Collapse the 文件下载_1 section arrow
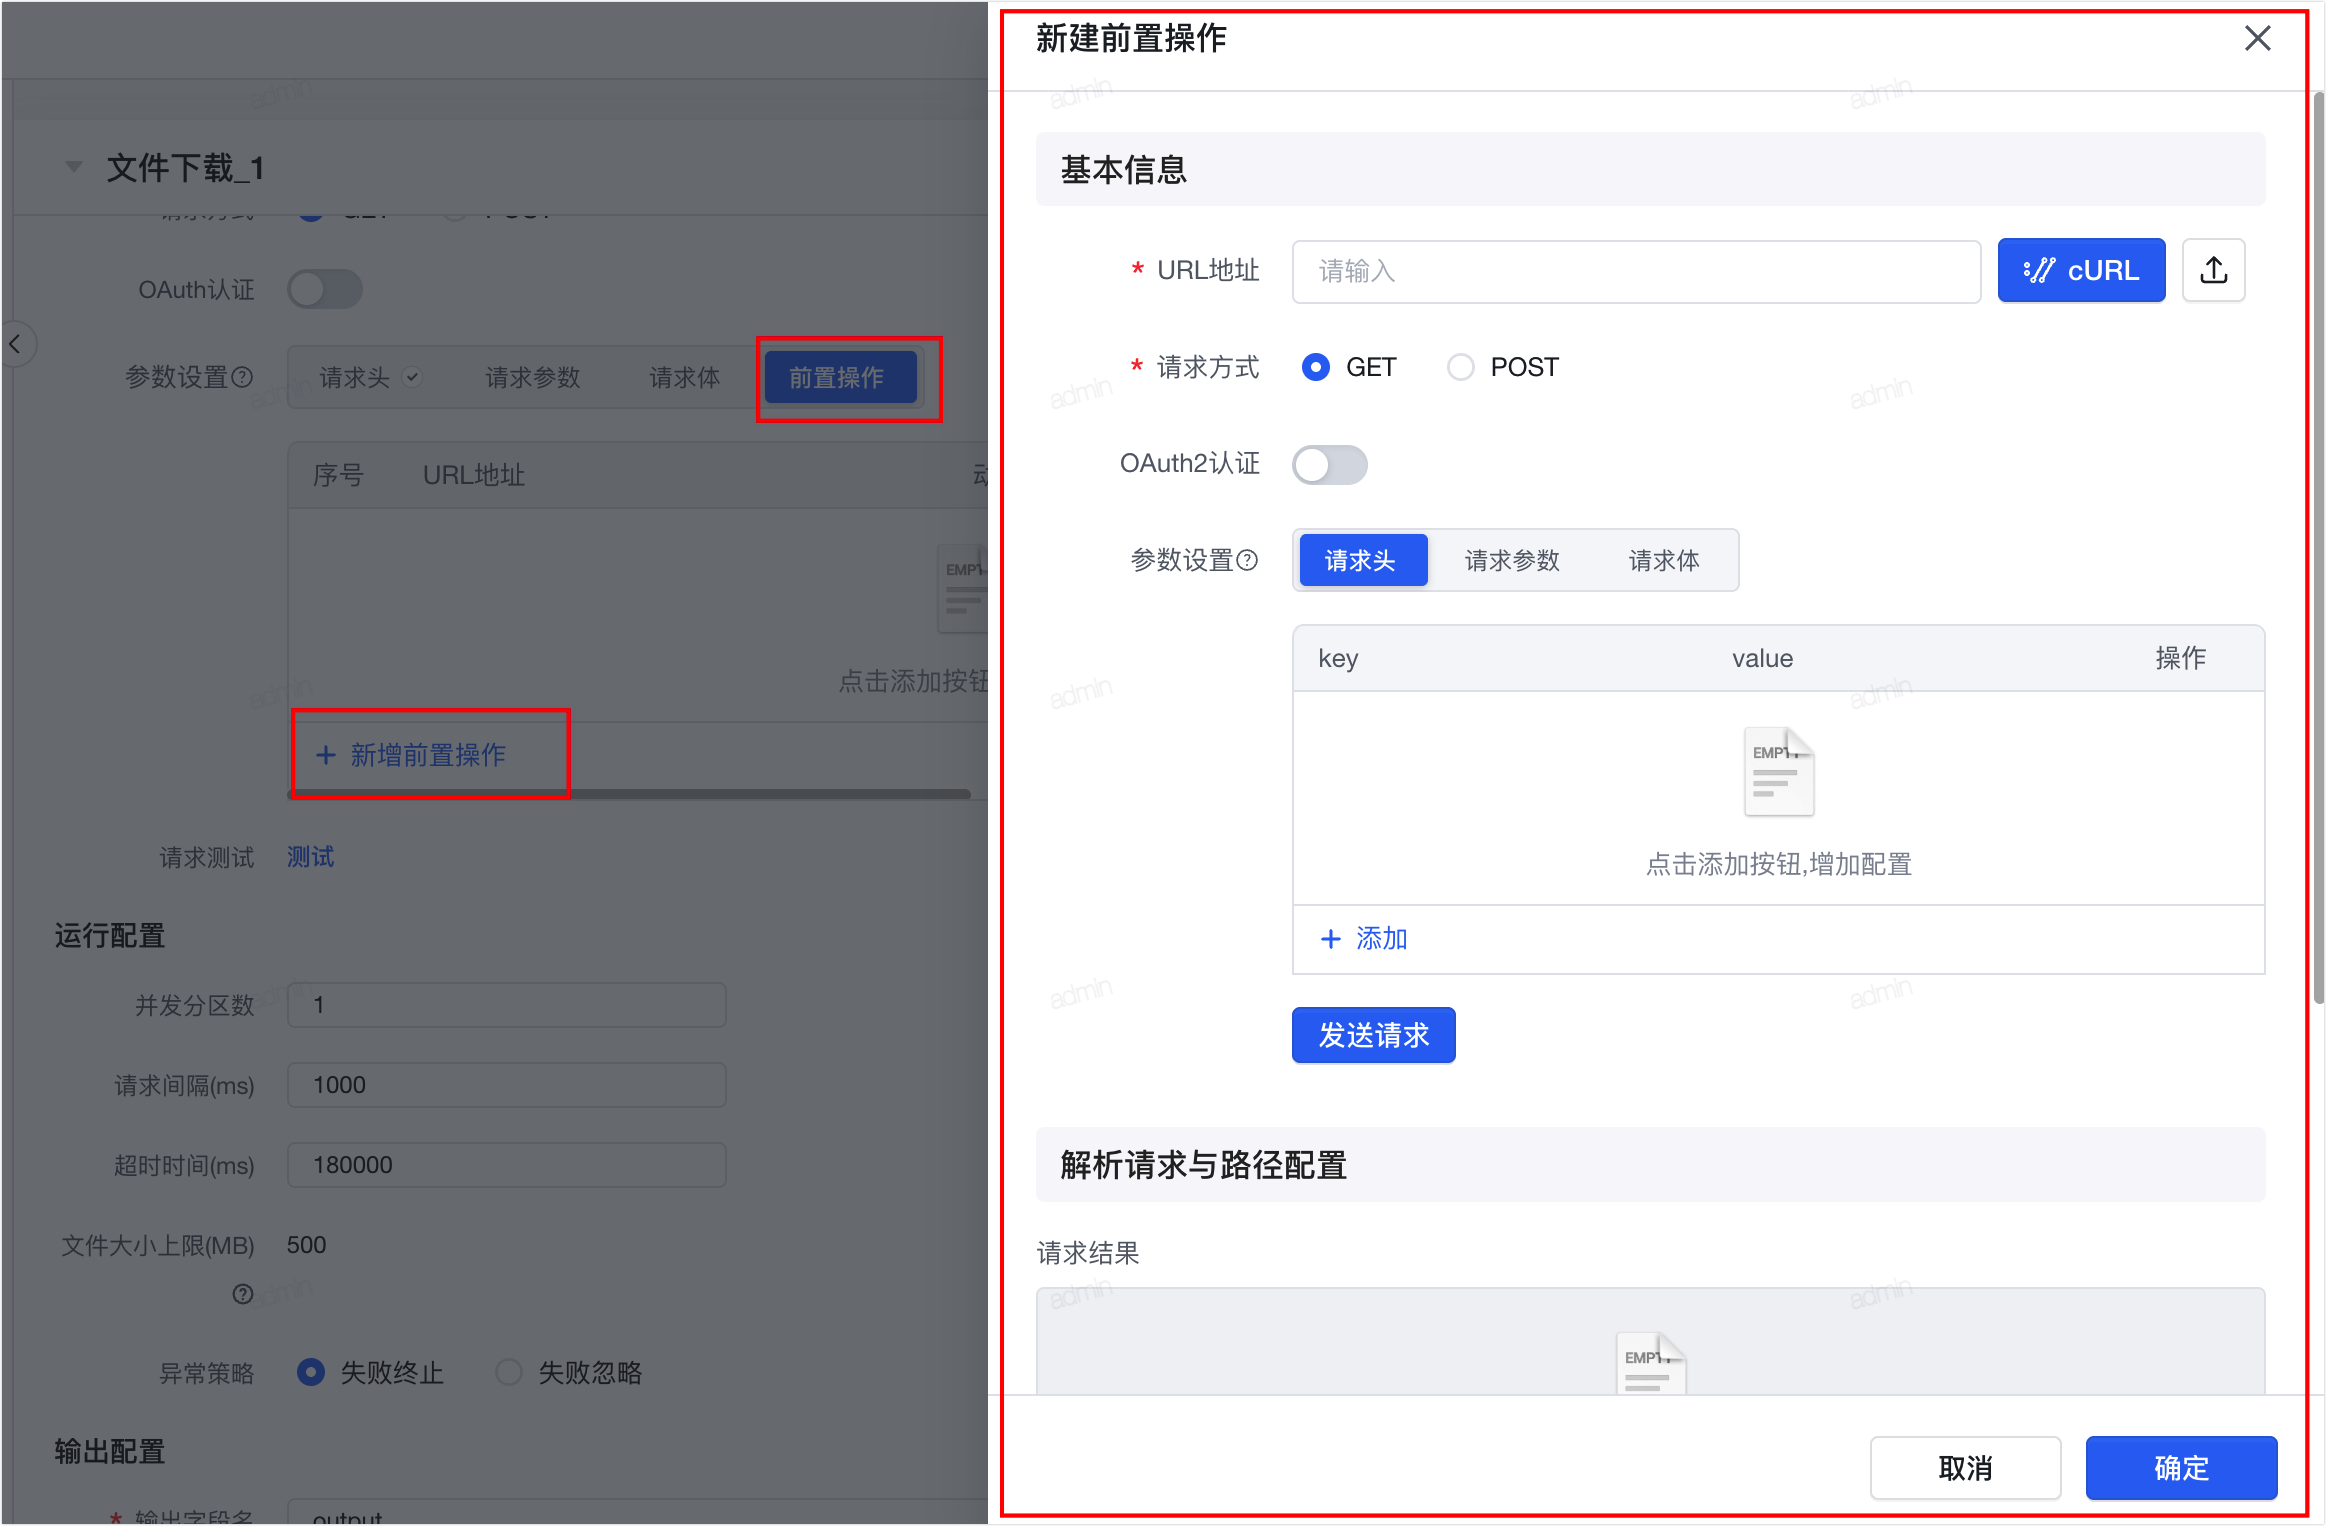2326x1526 pixels. pyautogui.click(x=73, y=166)
